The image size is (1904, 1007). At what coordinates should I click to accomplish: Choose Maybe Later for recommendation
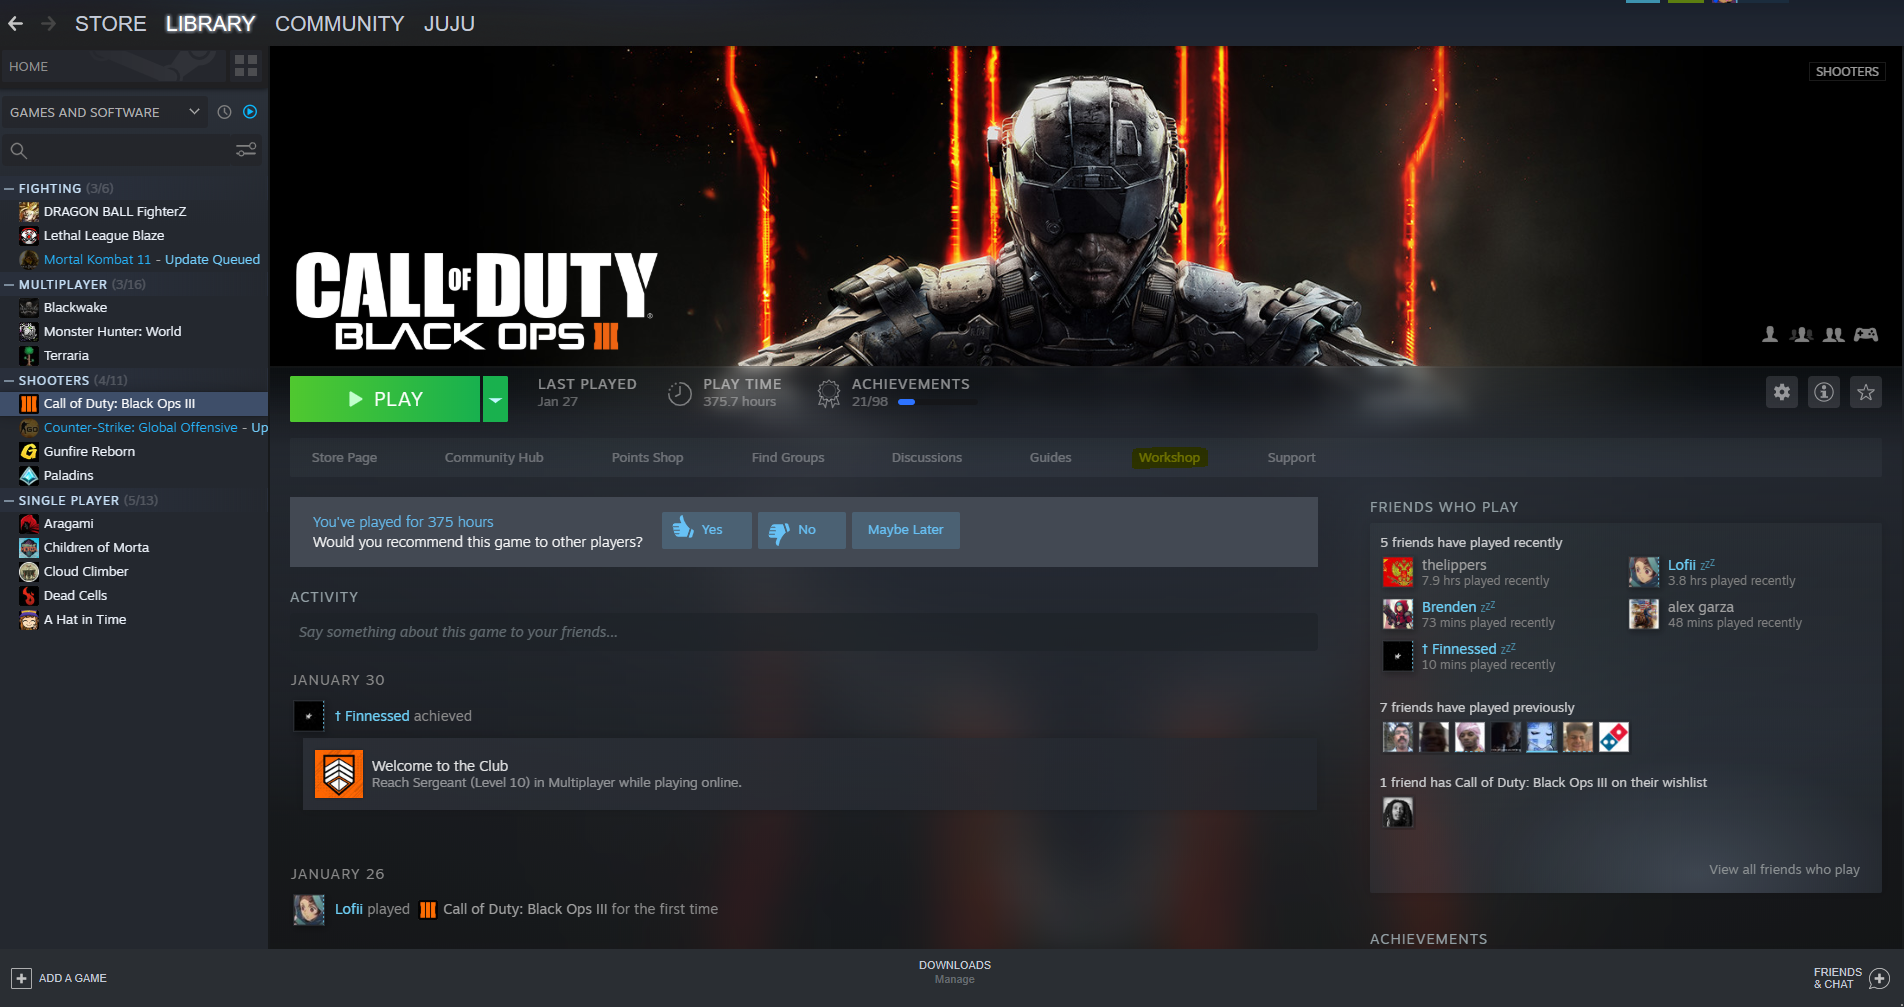coord(905,530)
